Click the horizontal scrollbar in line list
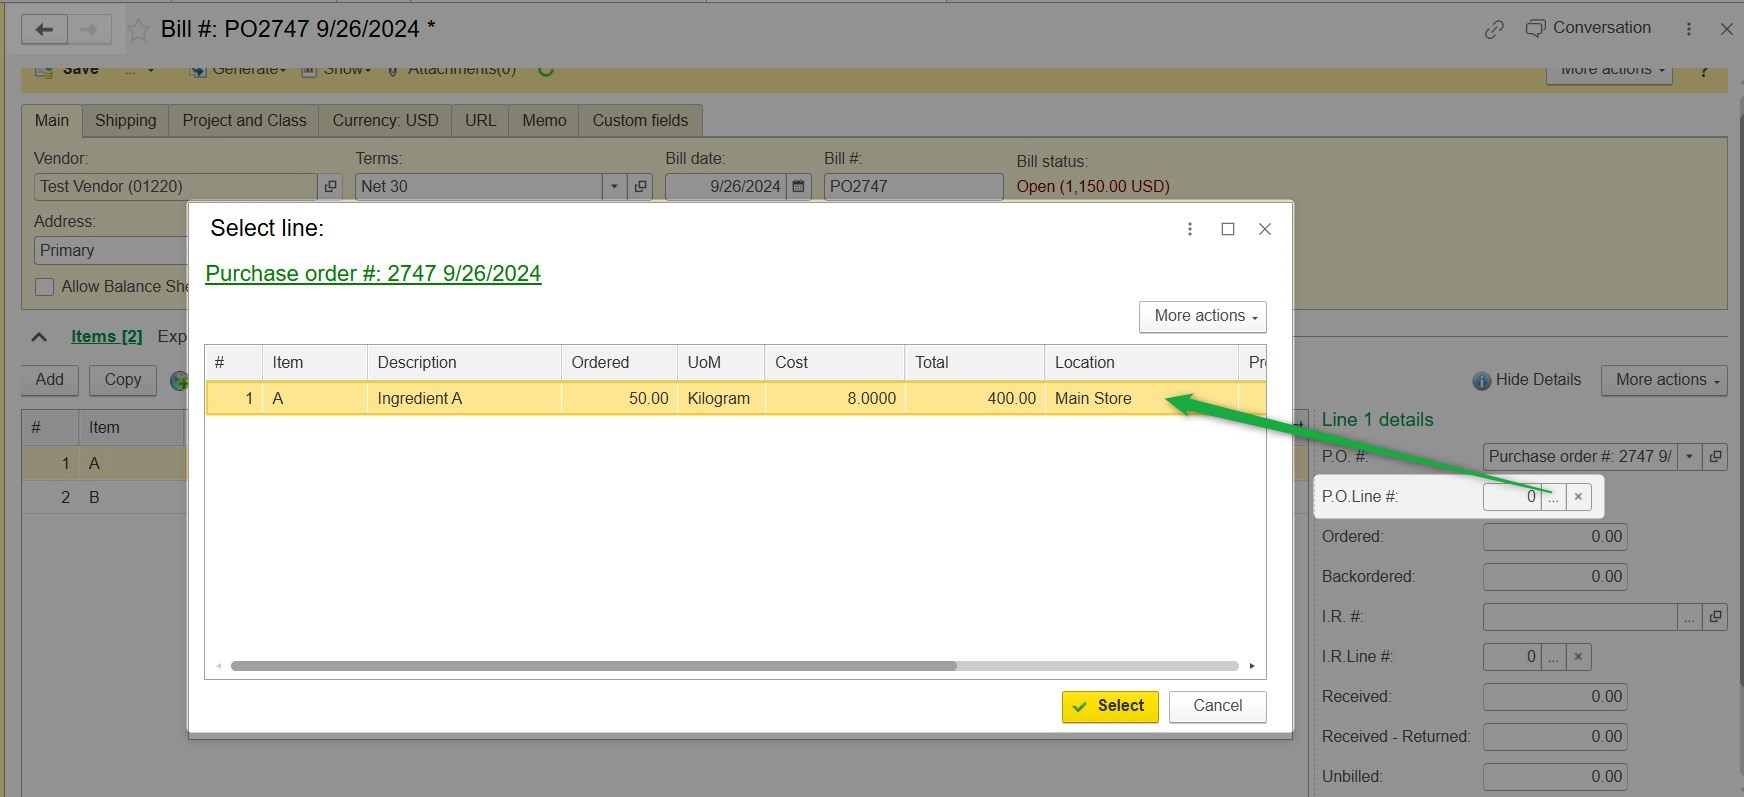The width and height of the screenshot is (1744, 797). tap(593, 666)
